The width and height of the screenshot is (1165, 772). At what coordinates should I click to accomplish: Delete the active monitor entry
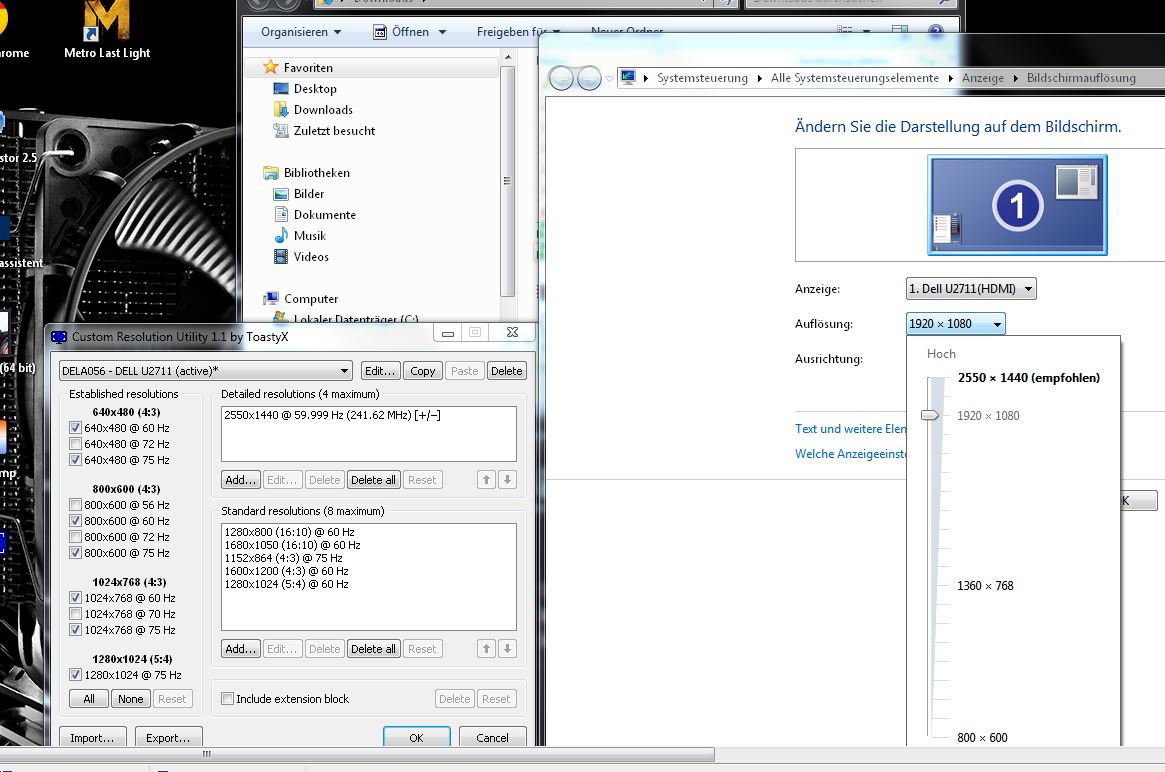(x=507, y=371)
